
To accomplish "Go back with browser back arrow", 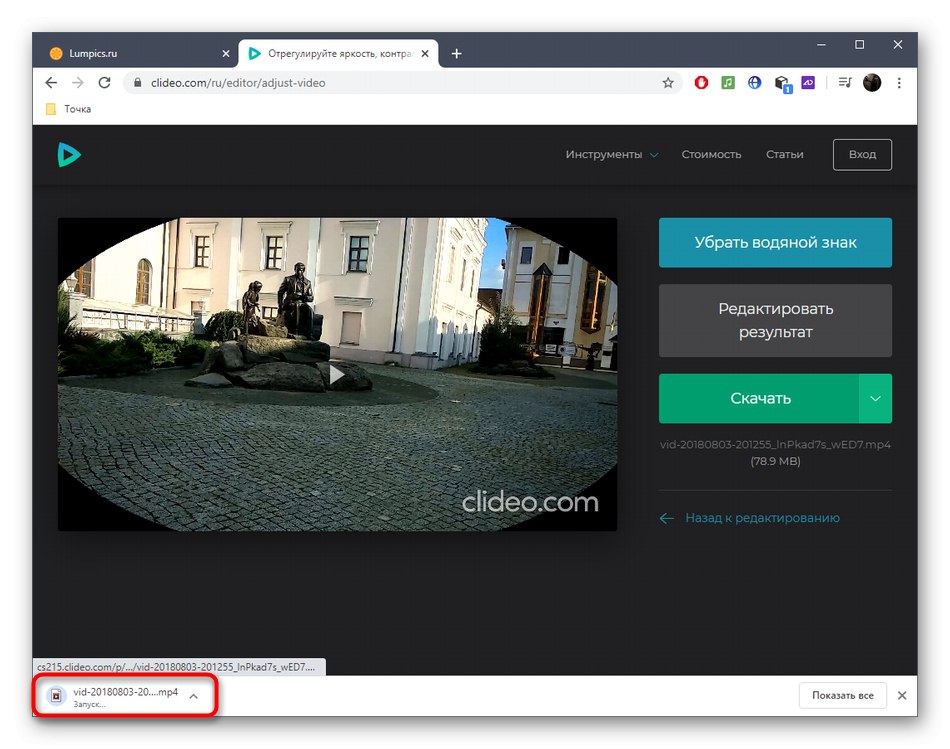I will [x=51, y=82].
